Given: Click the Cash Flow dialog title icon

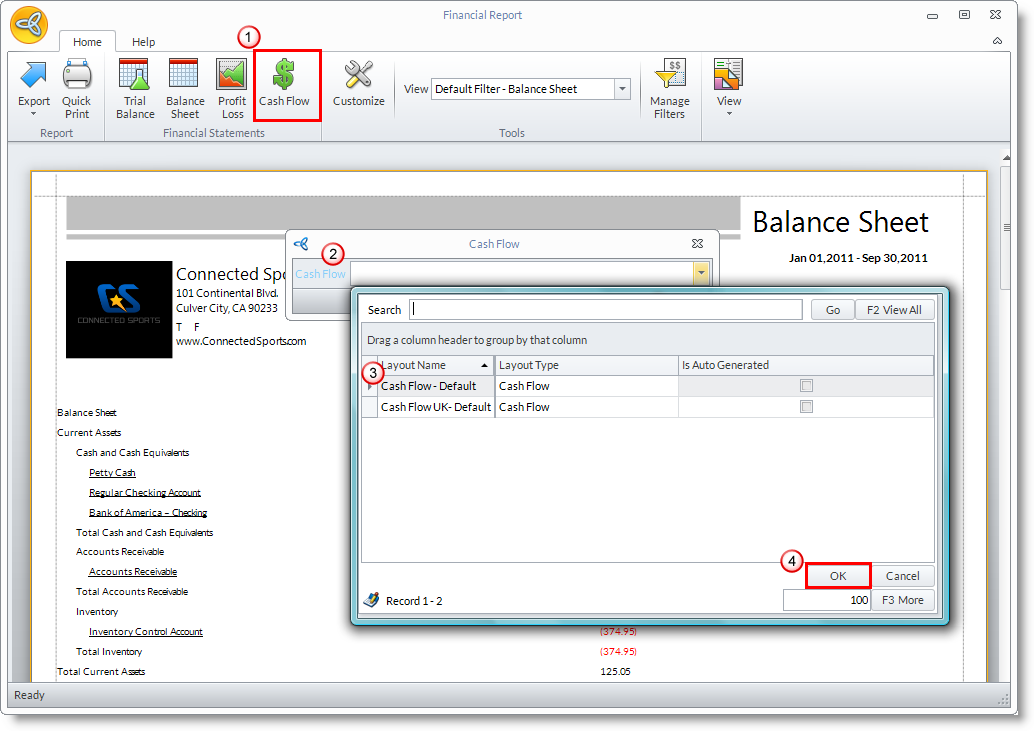Looking at the screenshot, I should (x=301, y=244).
